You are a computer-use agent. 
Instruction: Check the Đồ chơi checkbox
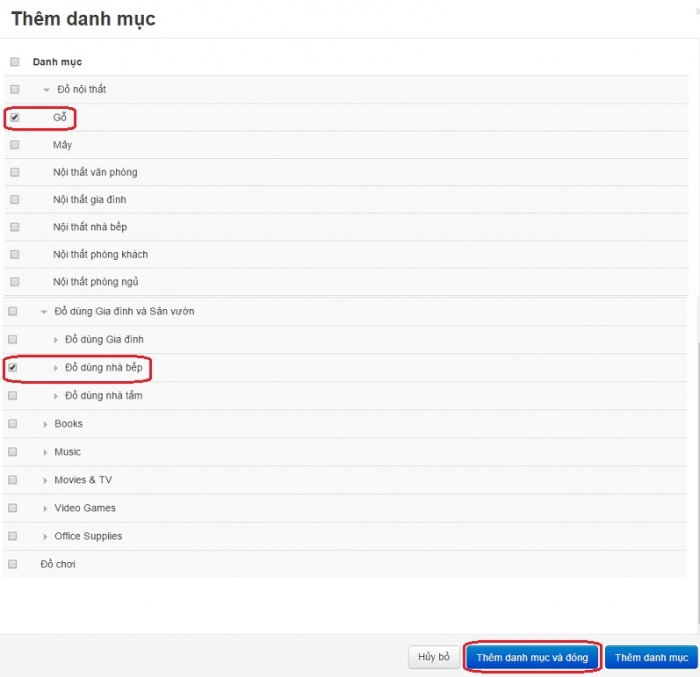click(x=12, y=564)
